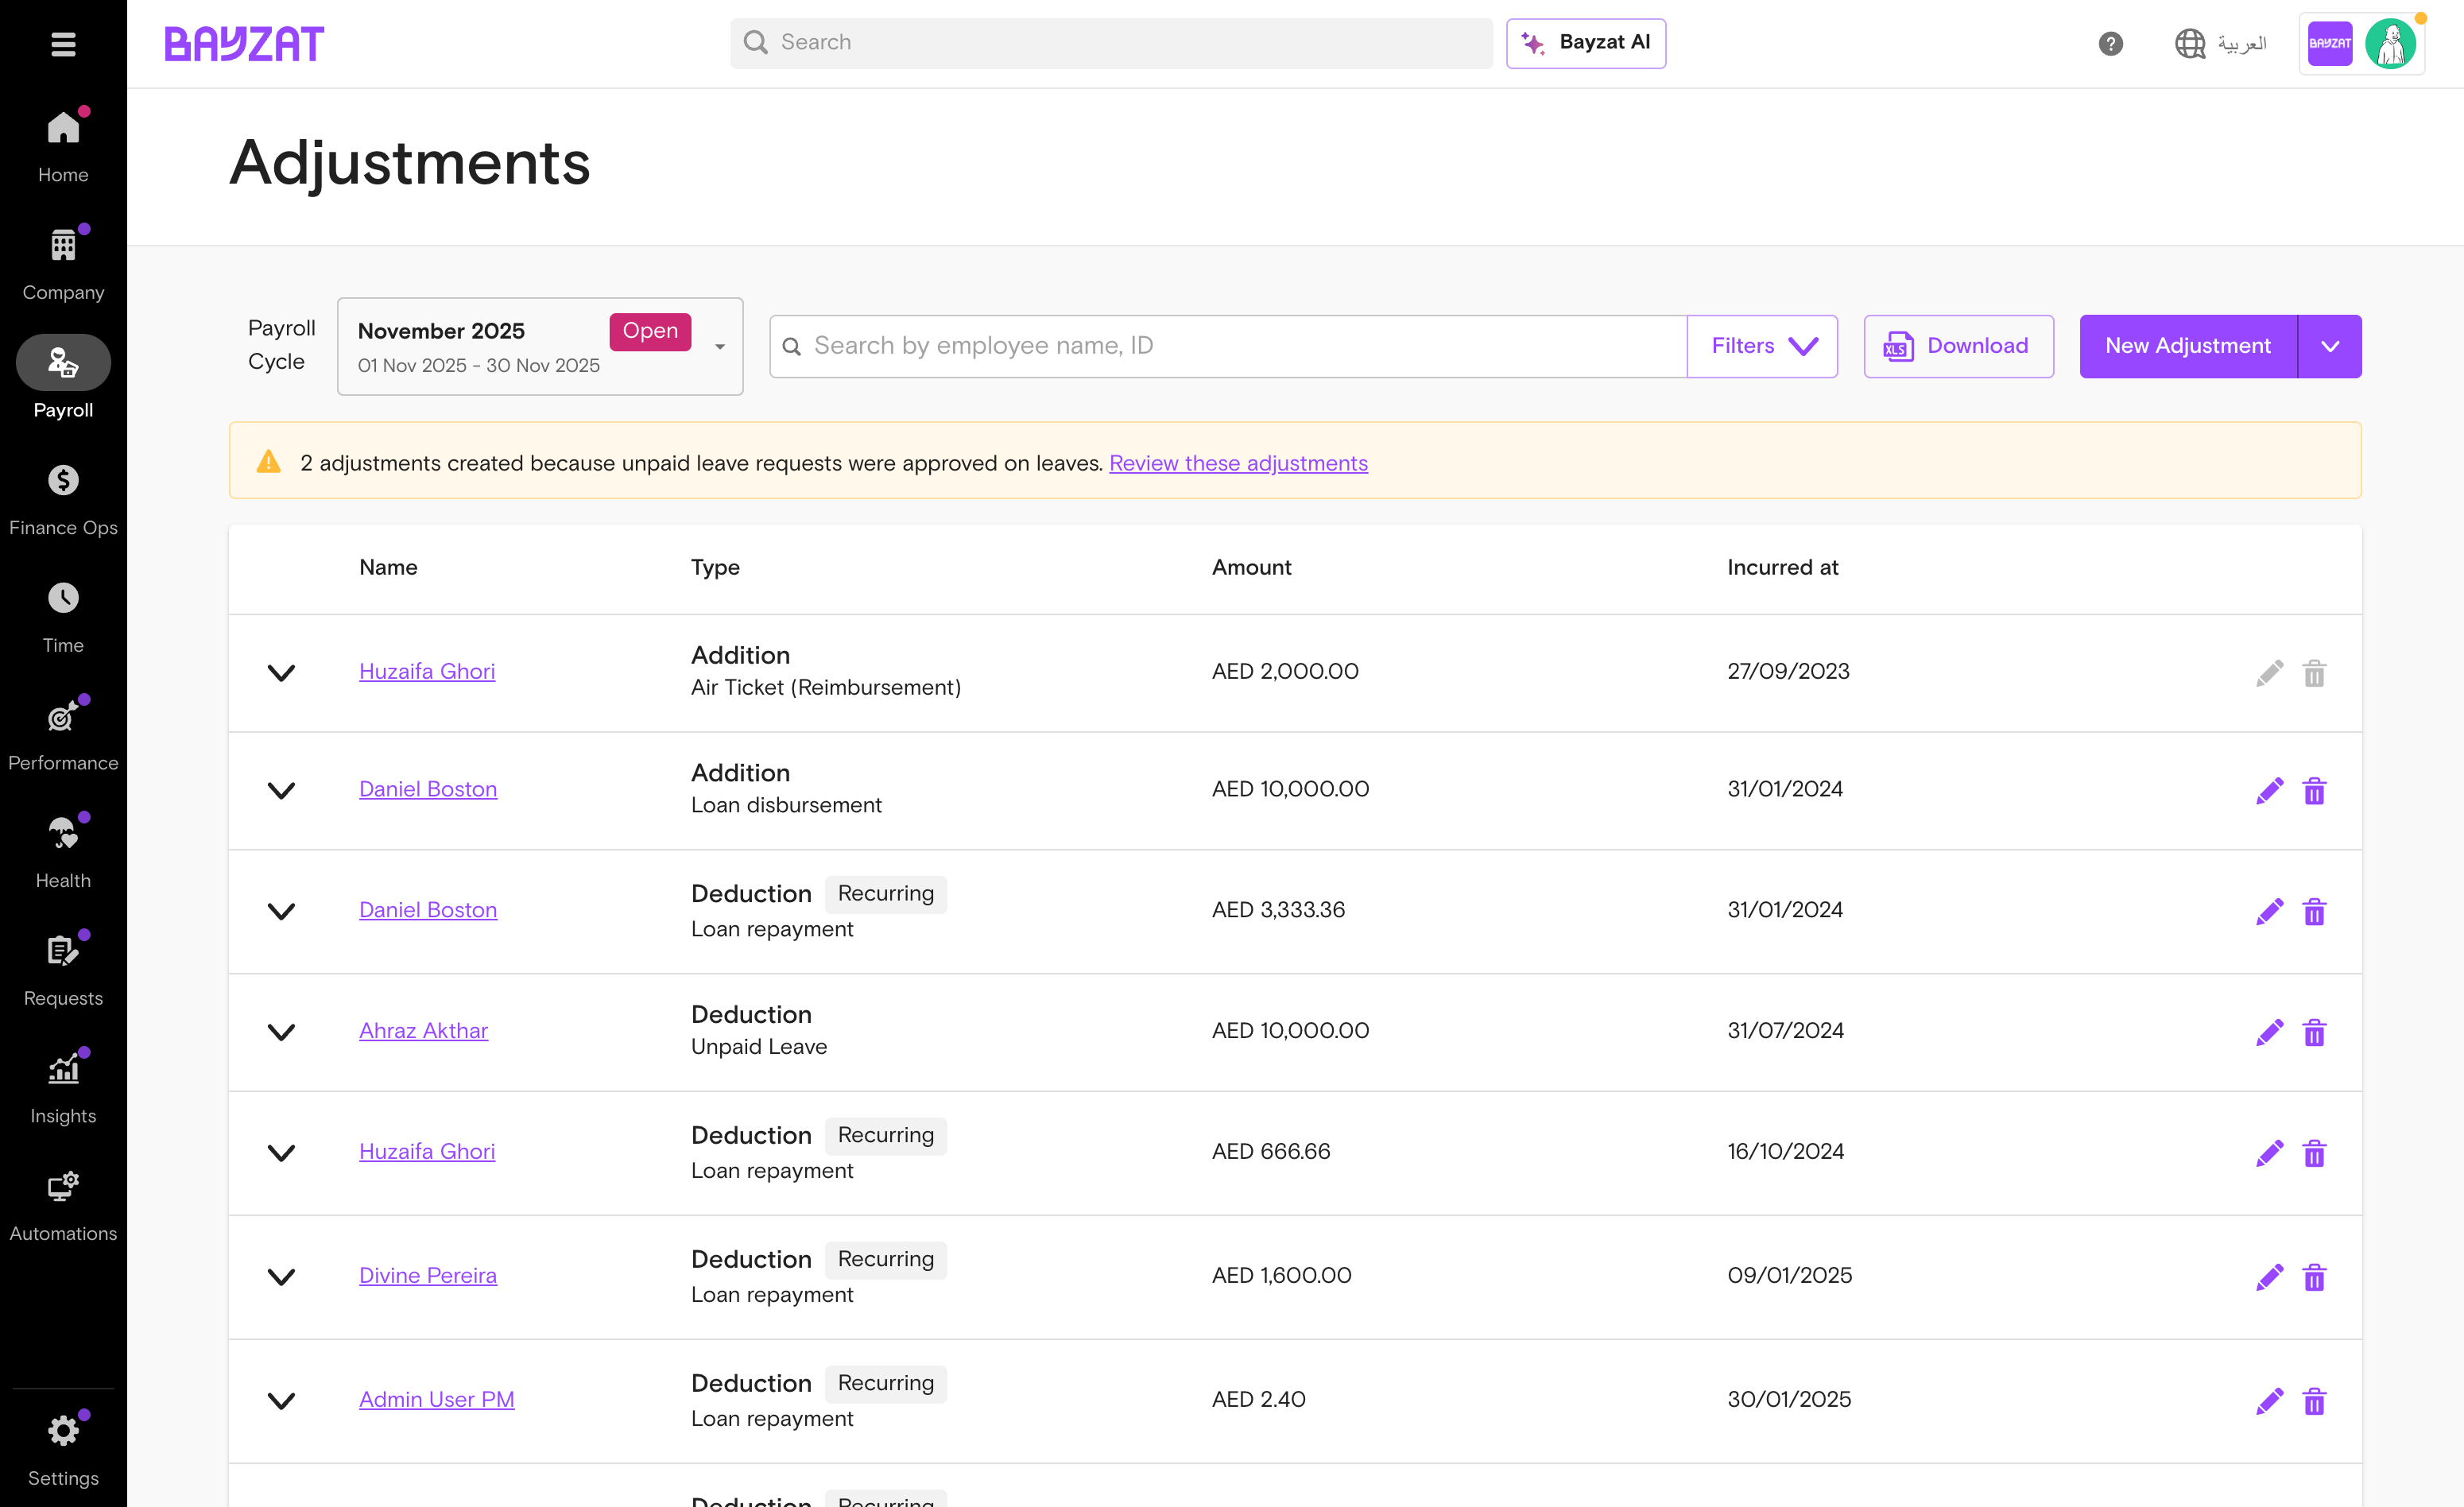Follow the Review these adjustments link

1238,463
